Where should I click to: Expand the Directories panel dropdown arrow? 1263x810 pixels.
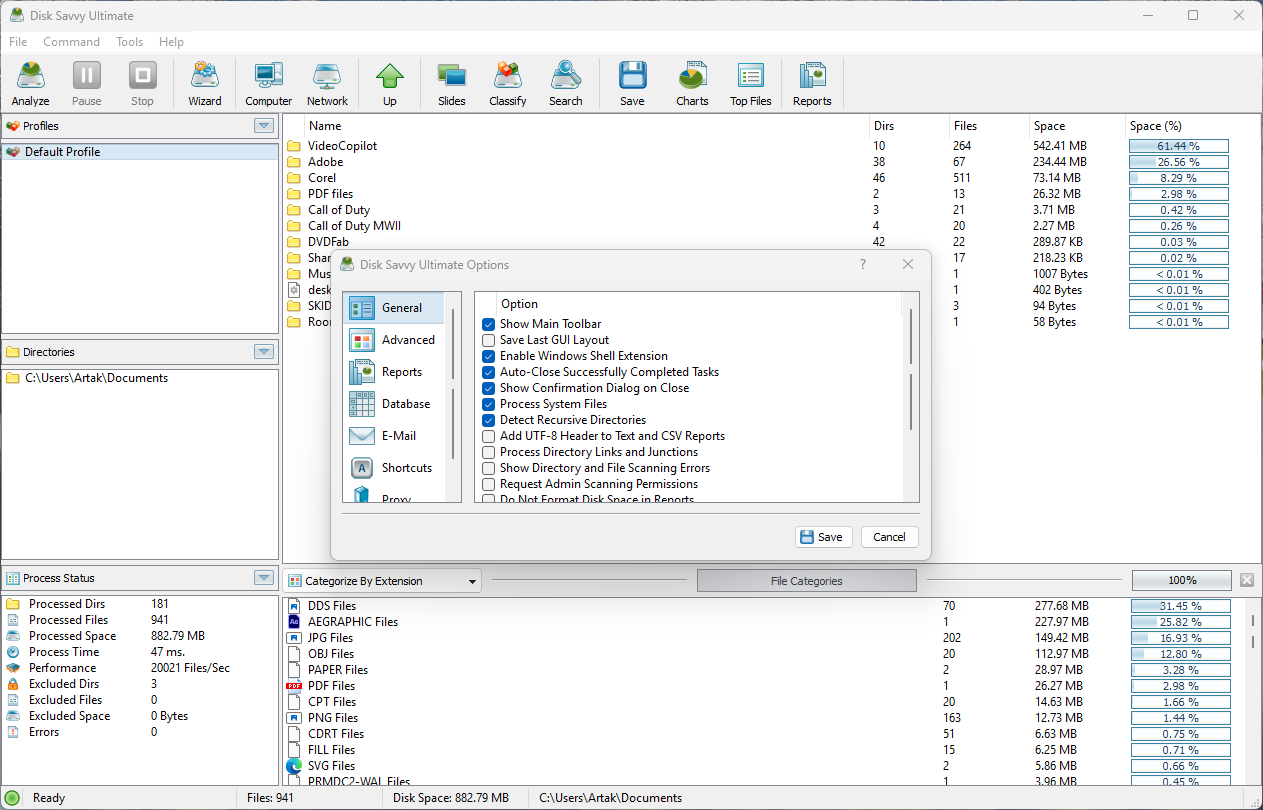264,352
